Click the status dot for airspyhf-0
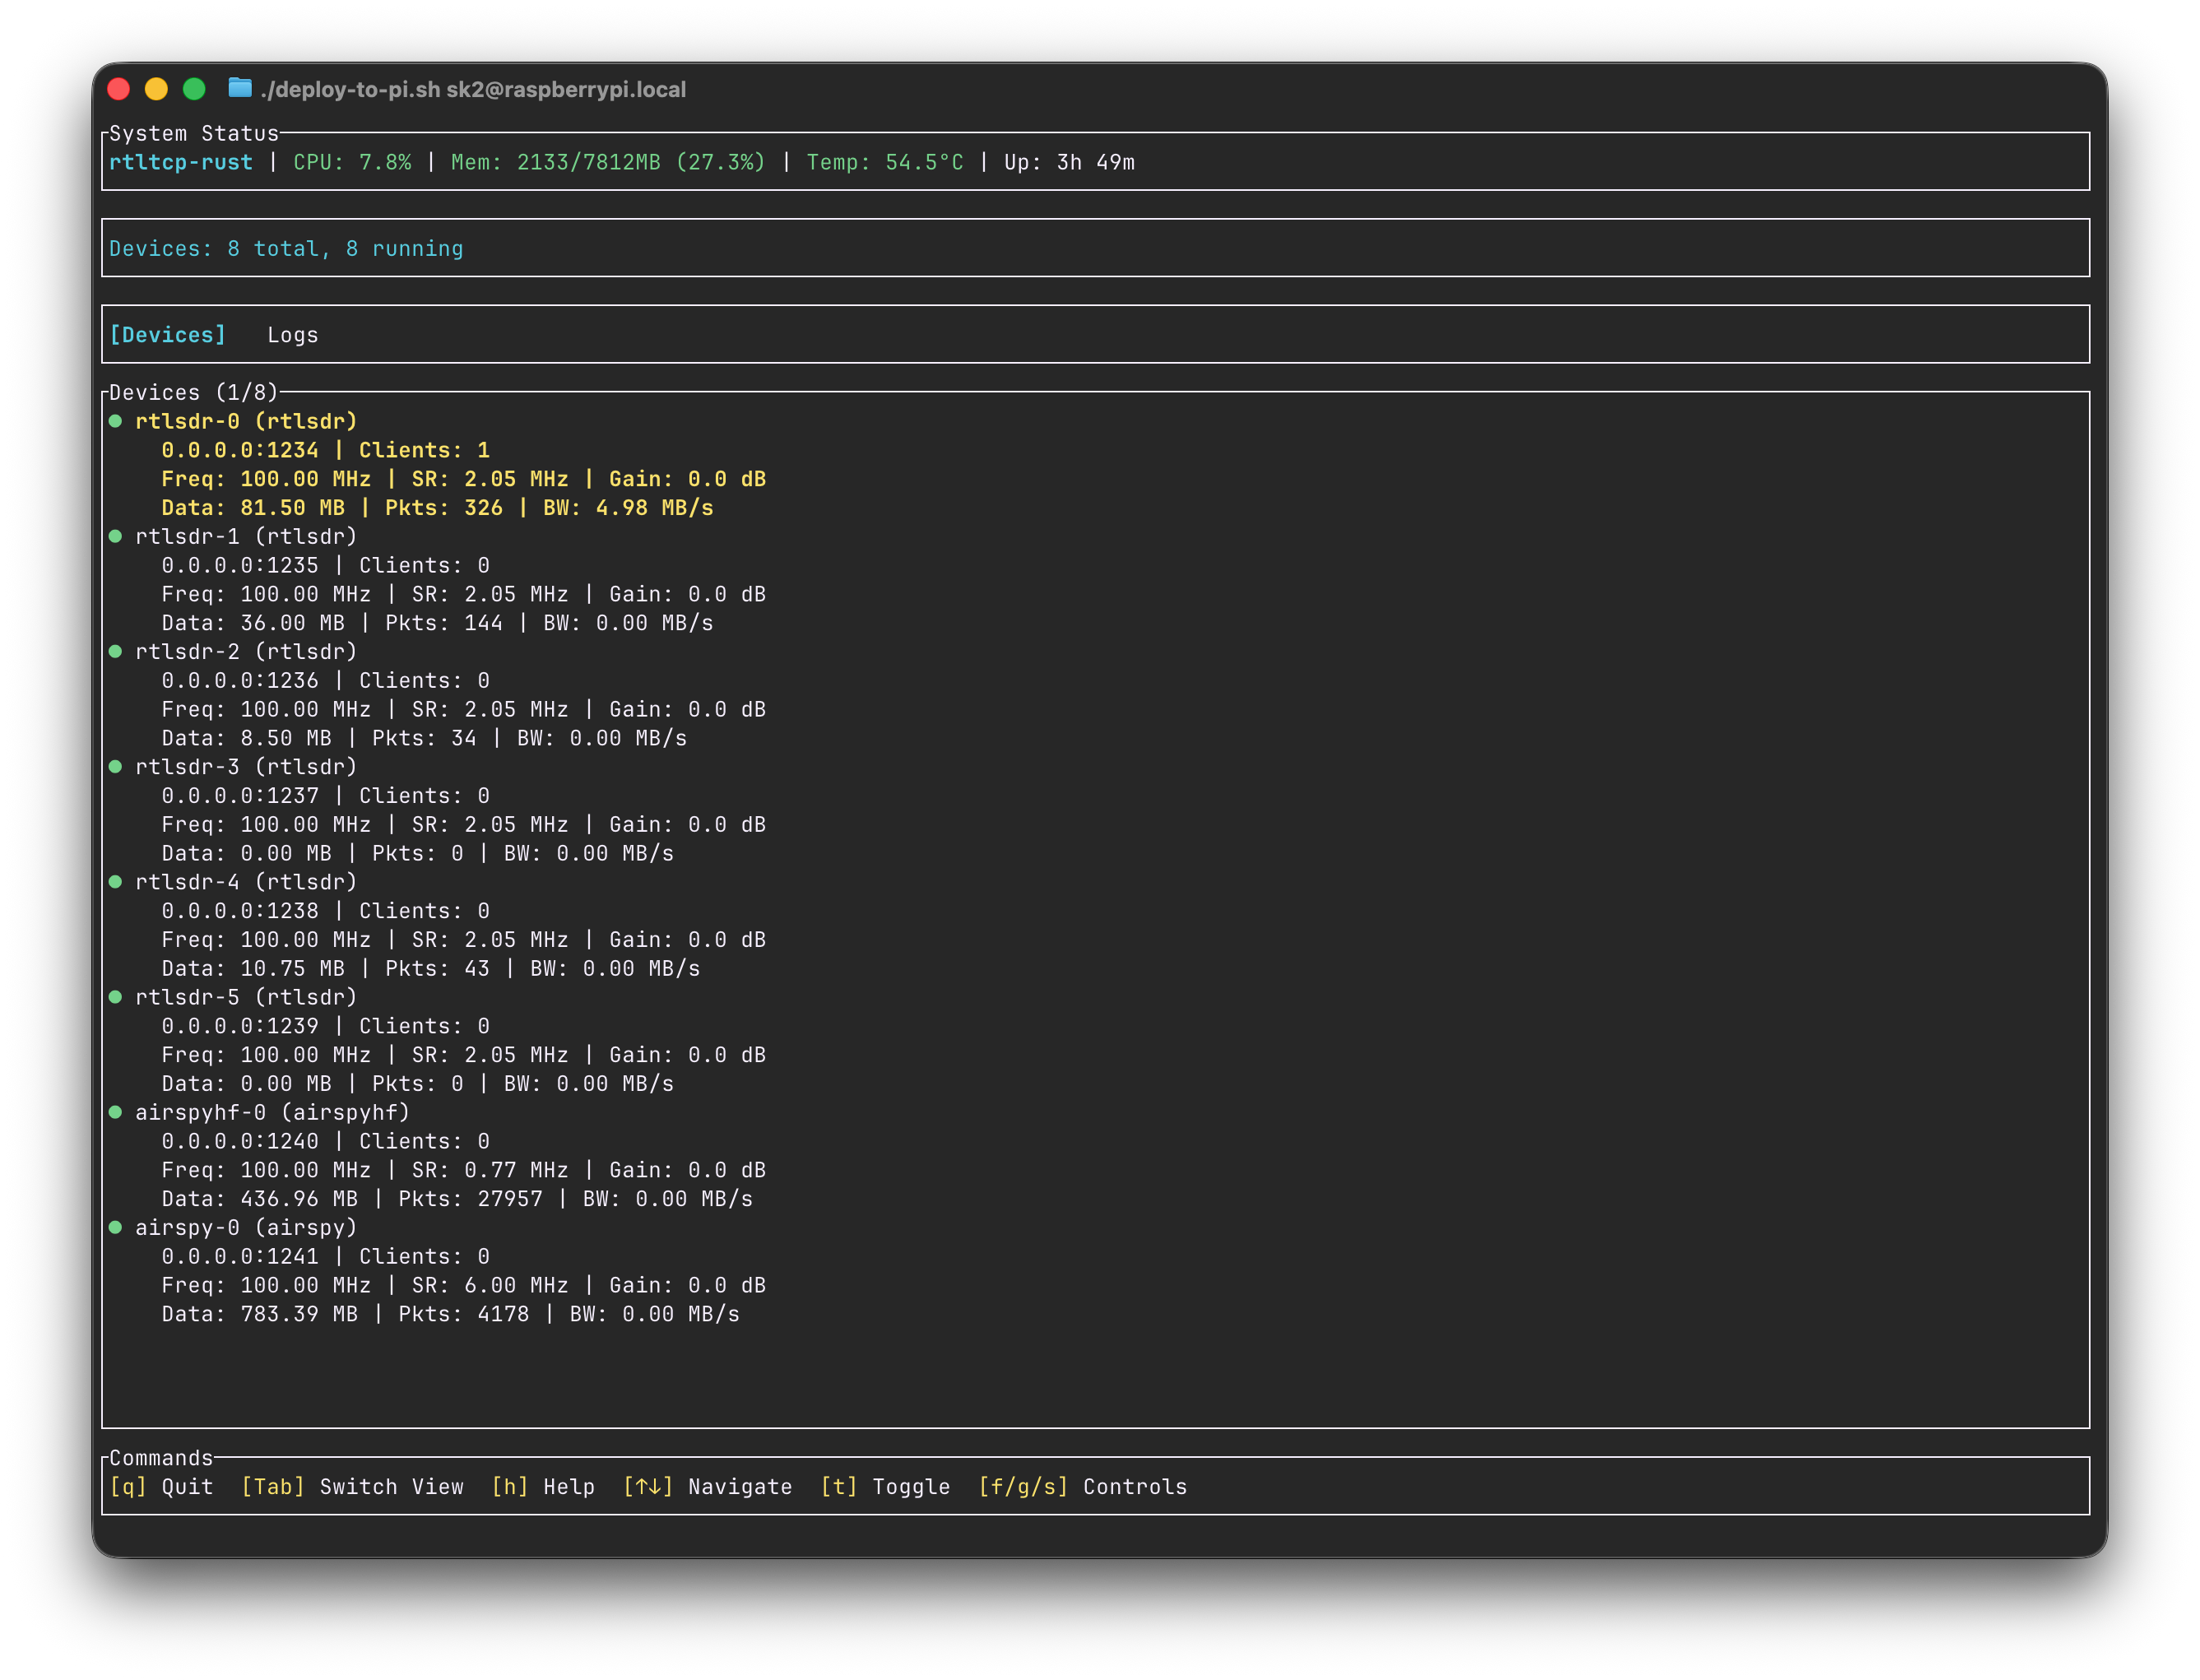 point(115,1112)
